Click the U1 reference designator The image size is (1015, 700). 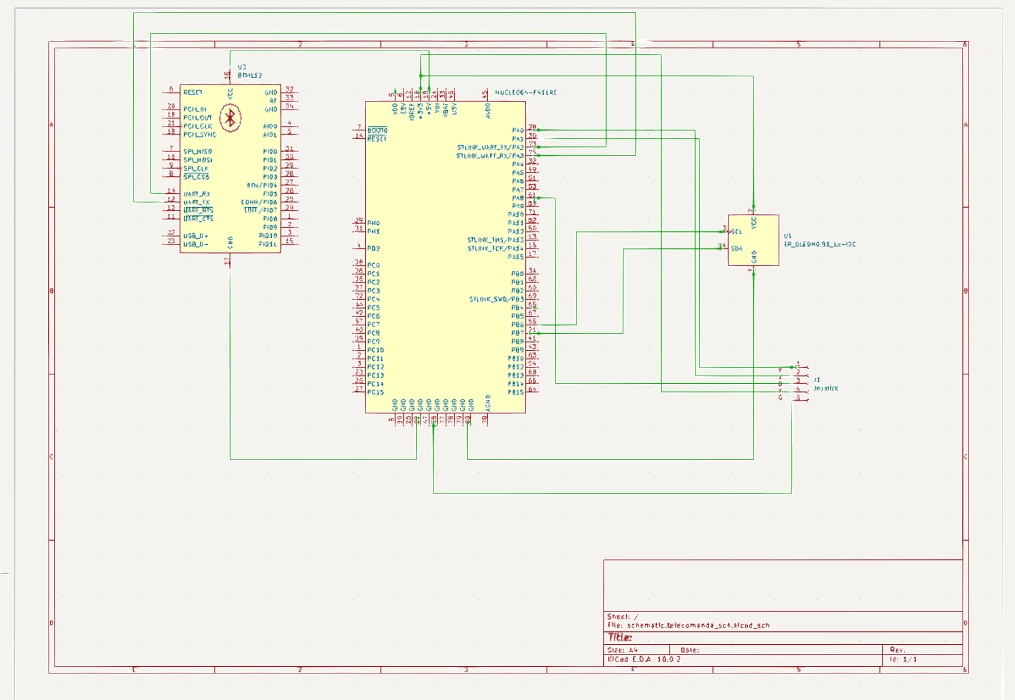(788, 236)
